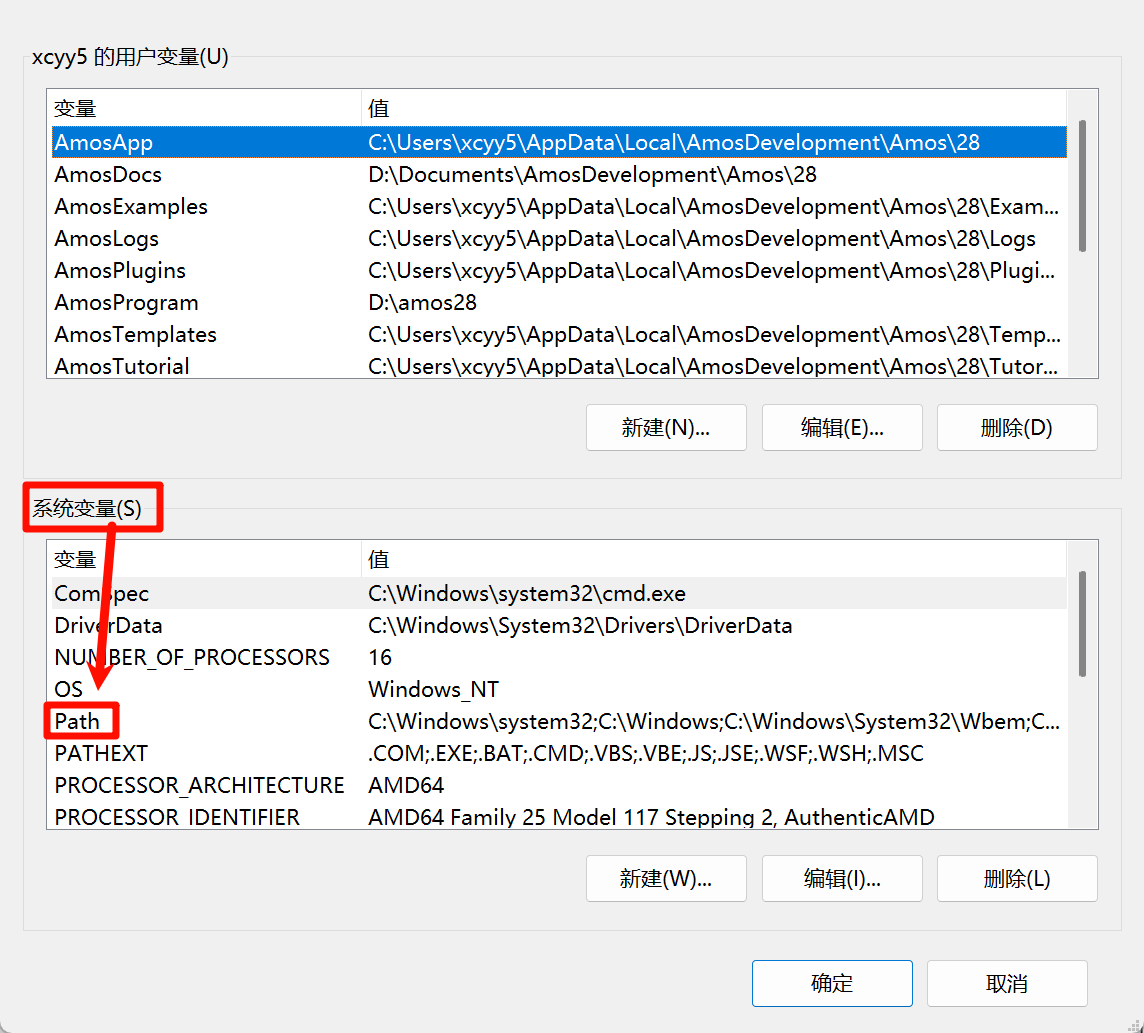Click Delete (删除(L)) for system variables
This screenshot has height=1033, width=1144.
(1017, 879)
